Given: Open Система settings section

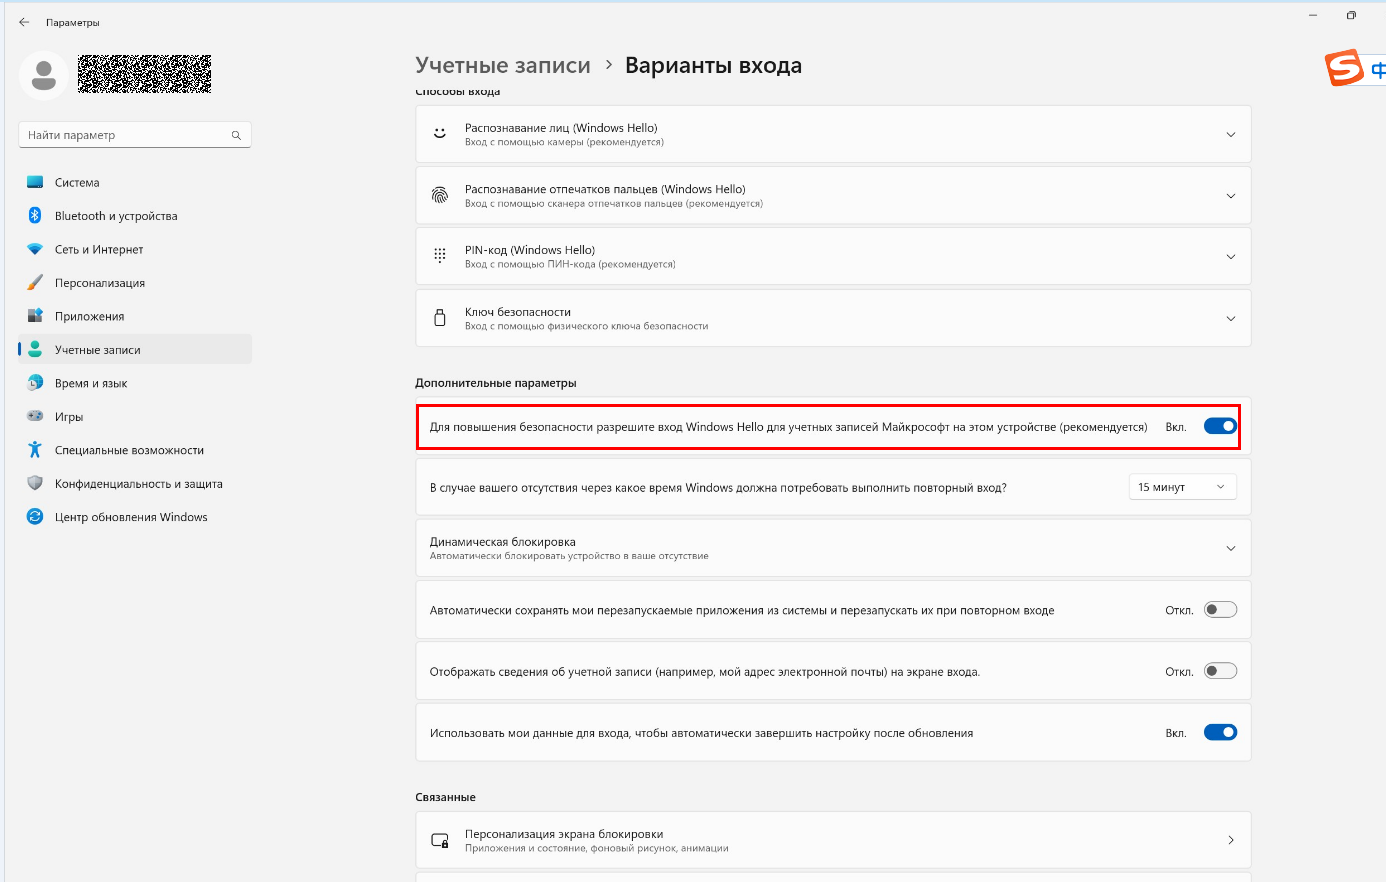Looking at the screenshot, I should point(135,182).
